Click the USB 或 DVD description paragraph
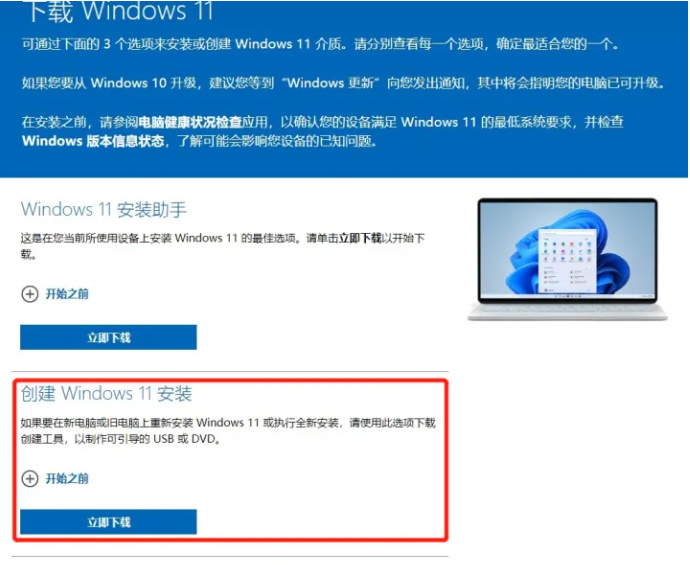Viewport: 690px width, 565px height. pos(228,431)
